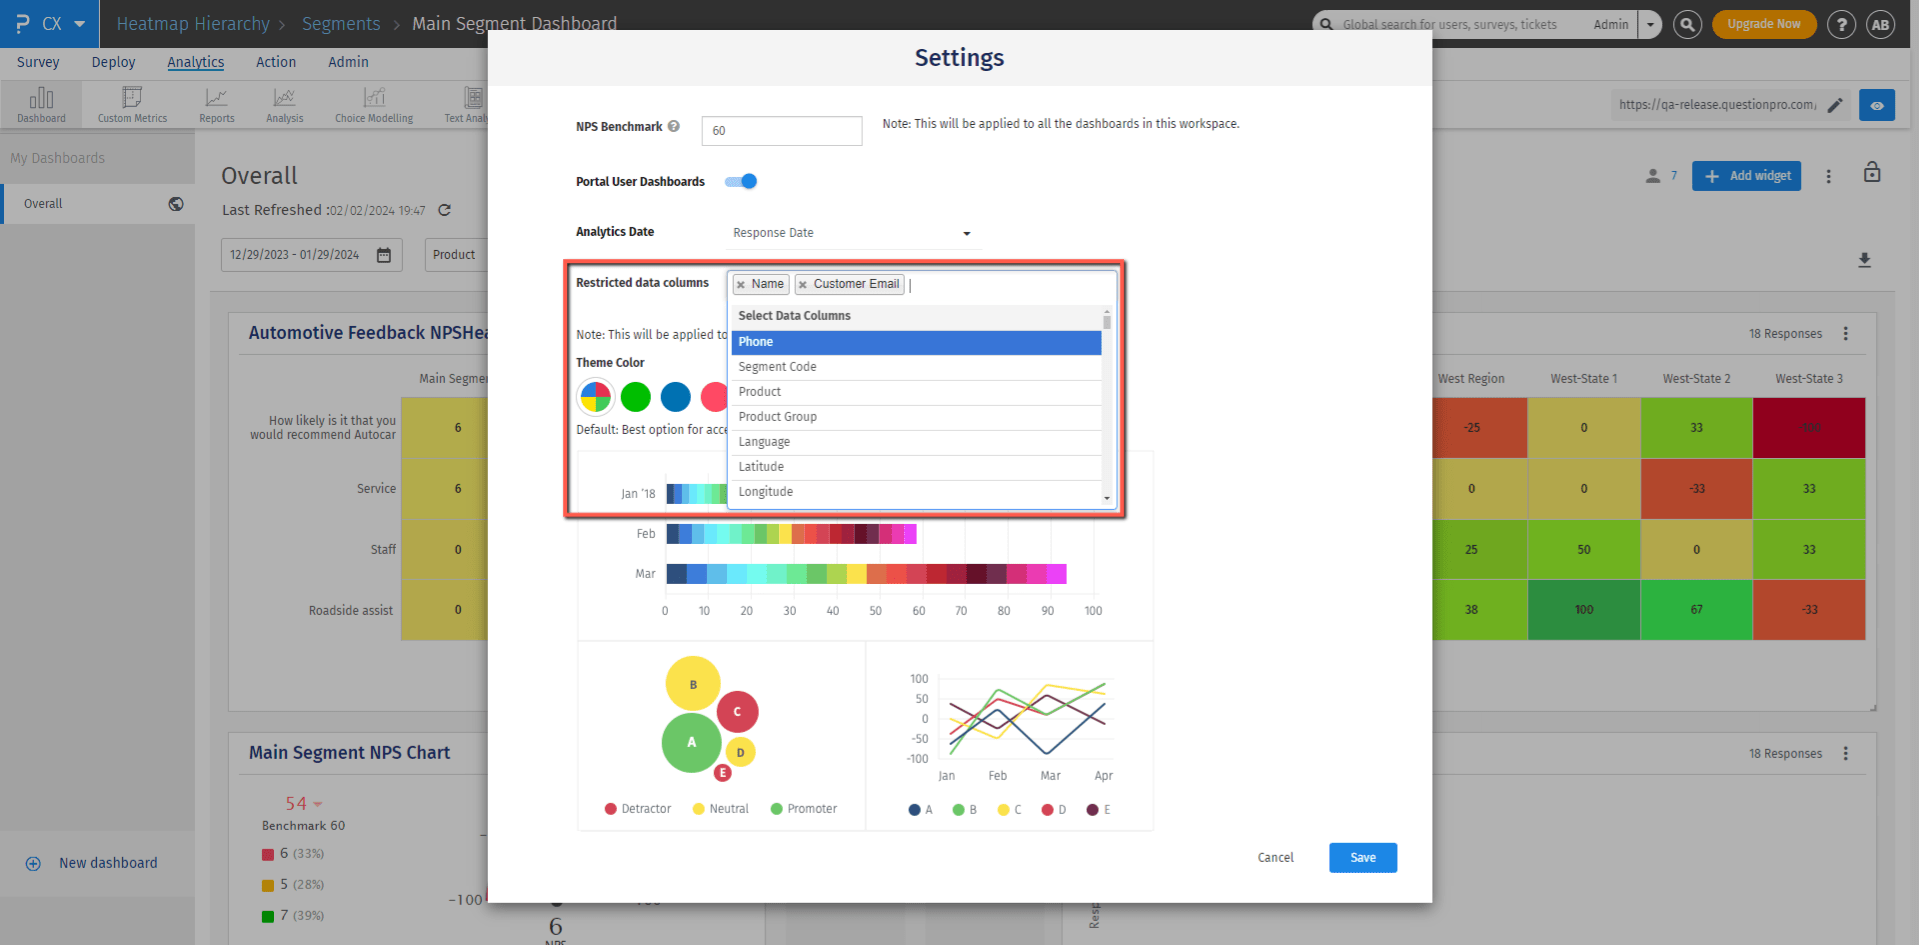This screenshot has height=945, width=1920.
Task: Switch to the Survey menu
Action: 37,62
